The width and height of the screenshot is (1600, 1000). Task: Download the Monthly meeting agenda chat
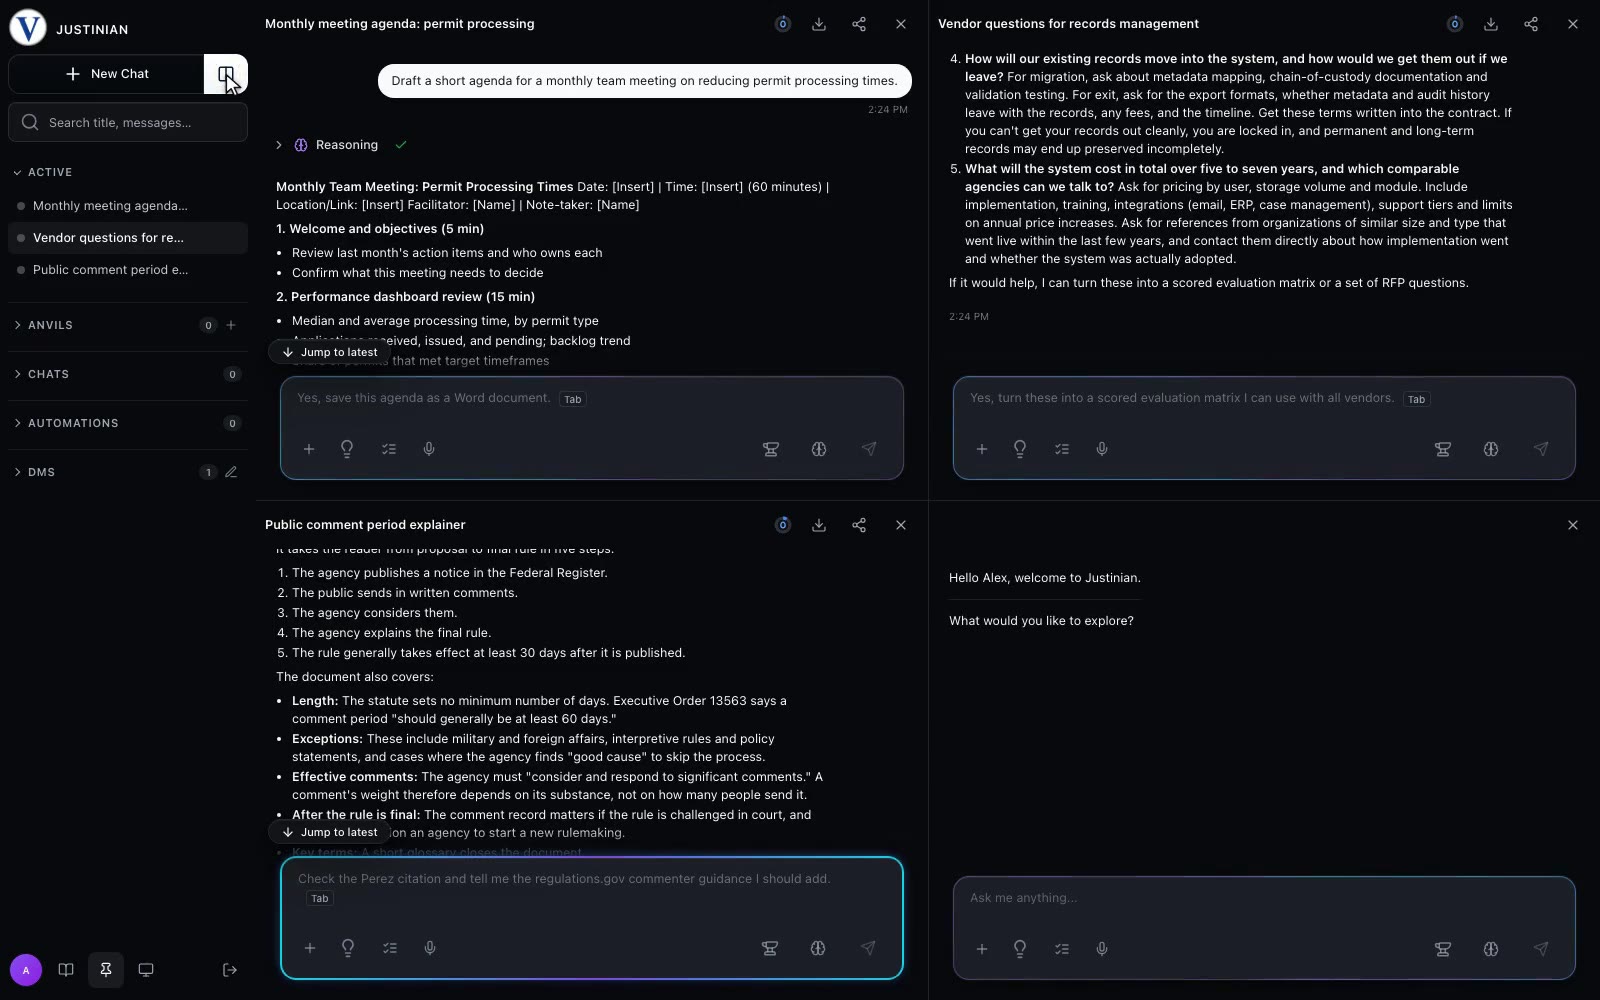pos(819,24)
